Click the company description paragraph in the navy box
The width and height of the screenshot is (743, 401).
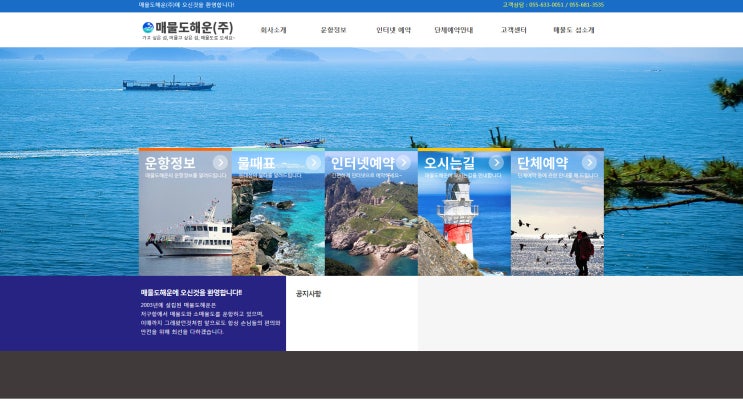click(x=210, y=318)
